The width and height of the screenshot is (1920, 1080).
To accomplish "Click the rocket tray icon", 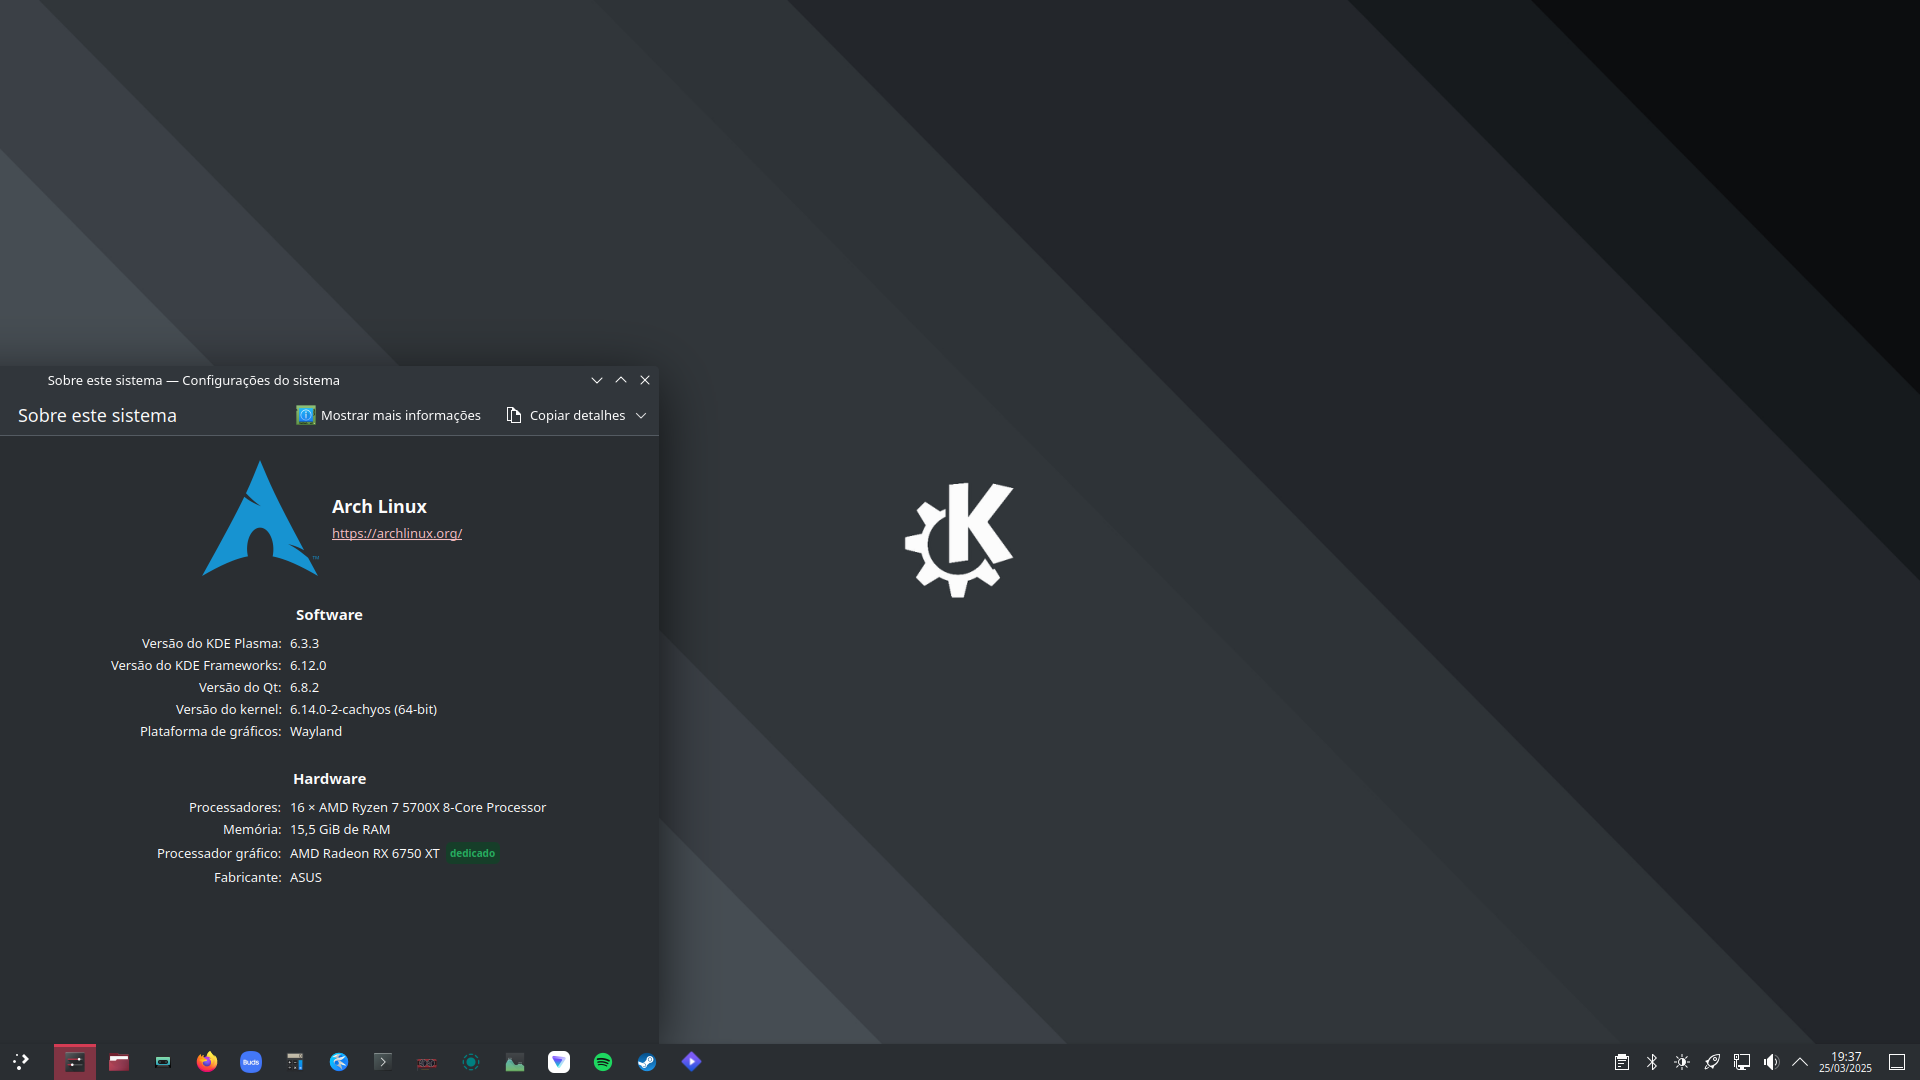I will (x=1712, y=1062).
